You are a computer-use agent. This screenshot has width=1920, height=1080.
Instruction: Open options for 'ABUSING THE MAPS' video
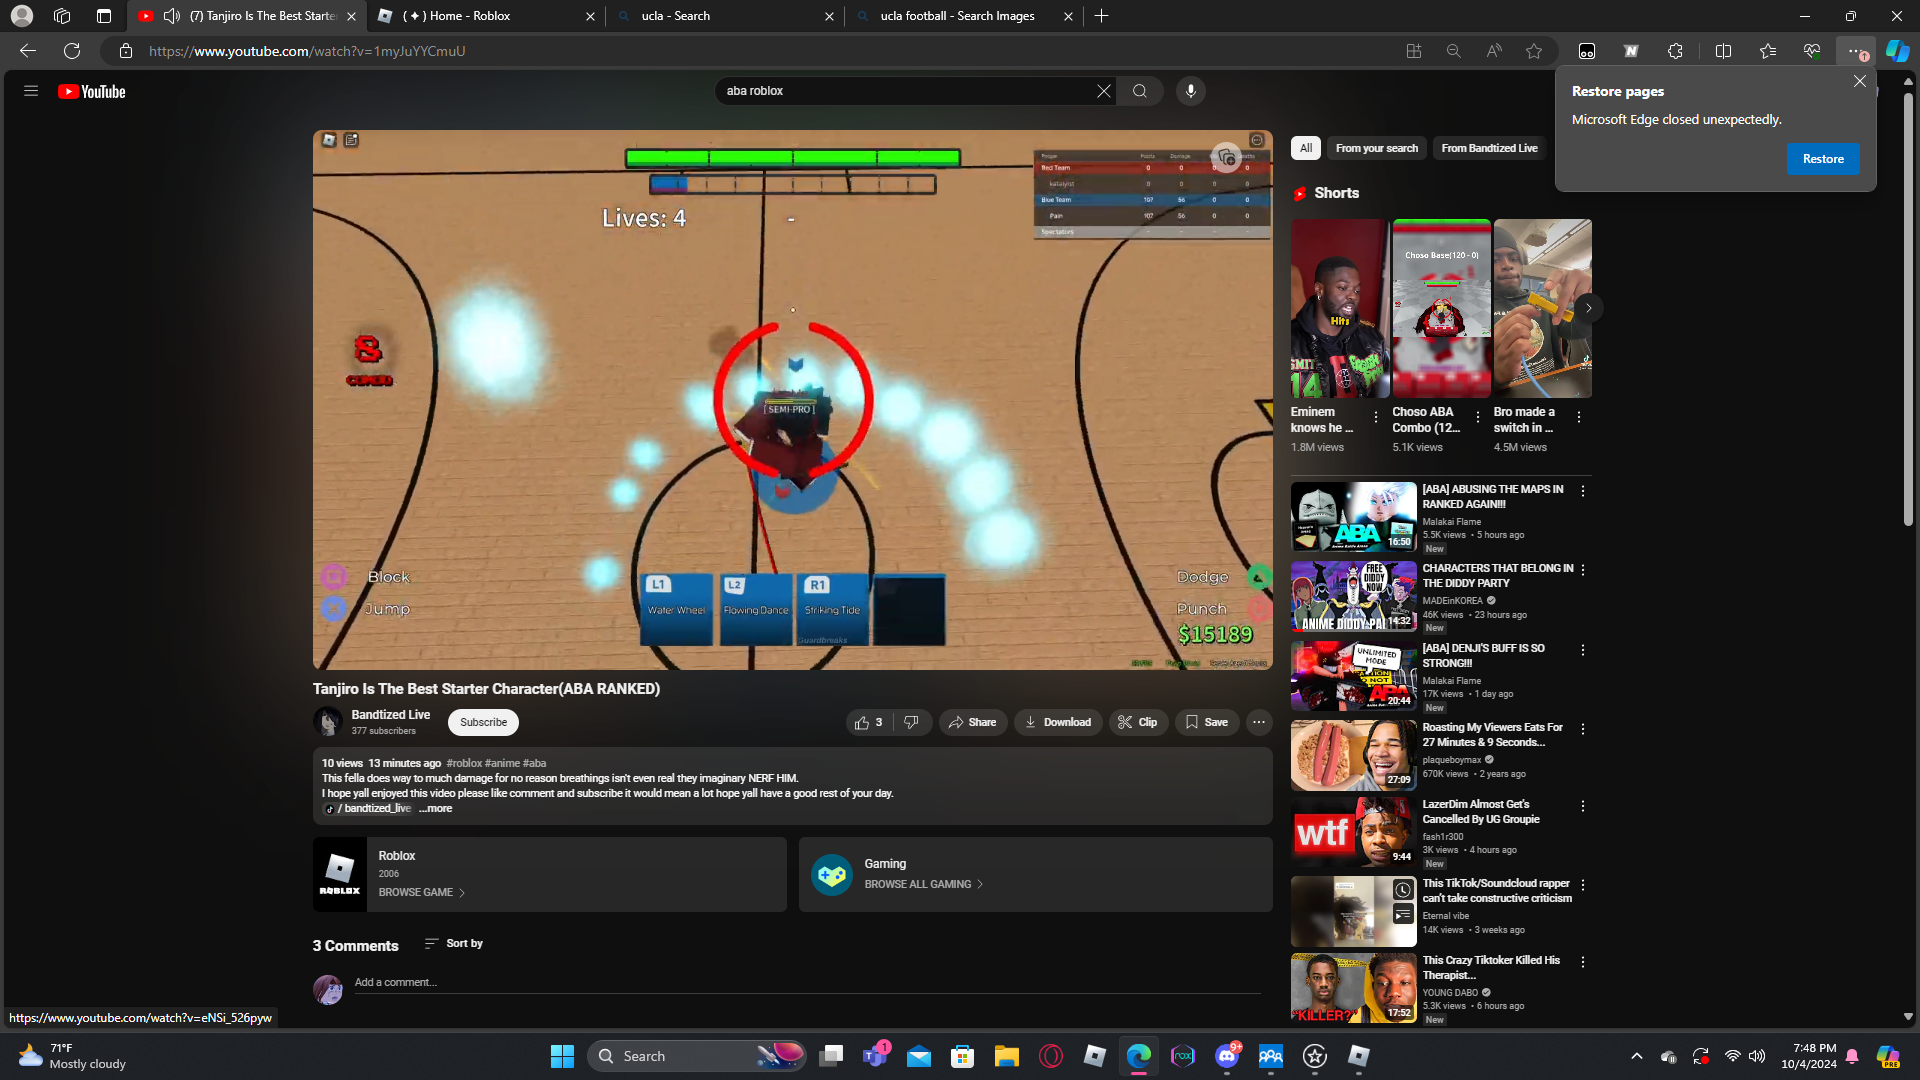pyautogui.click(x=1583, y=491)
